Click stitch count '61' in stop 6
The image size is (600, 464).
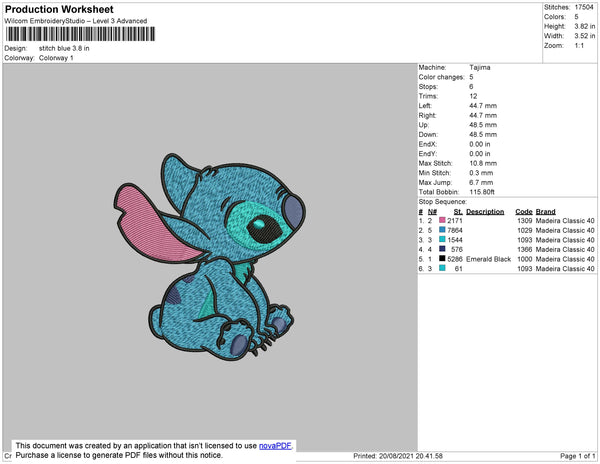[x=458, y=269]
